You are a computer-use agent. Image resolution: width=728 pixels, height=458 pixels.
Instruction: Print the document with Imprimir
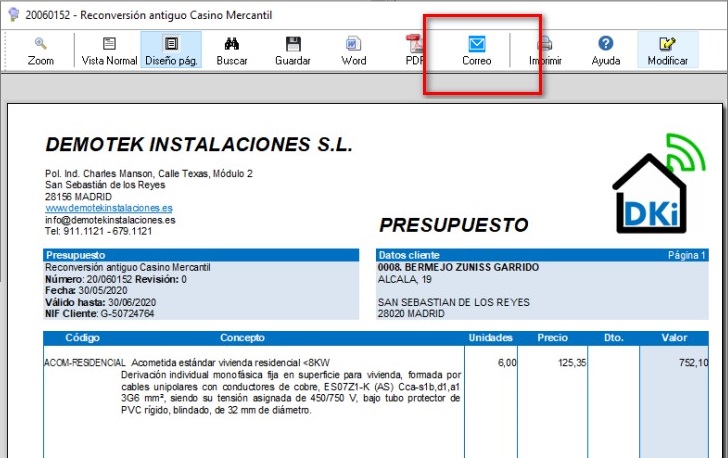(x=545, y=51)
